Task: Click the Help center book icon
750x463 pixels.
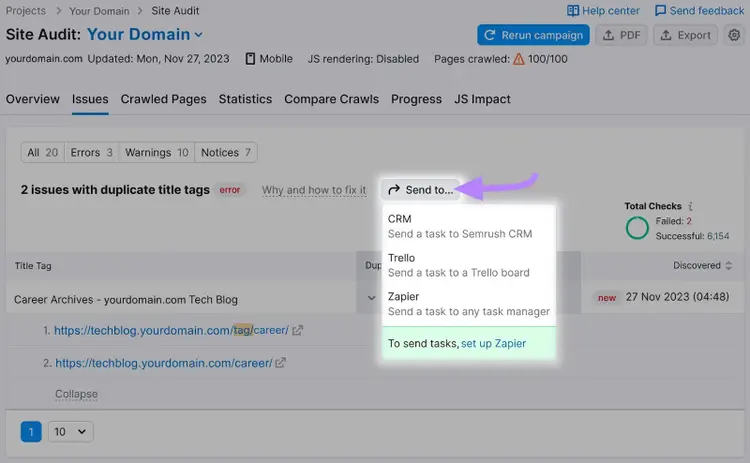Action: click(573, 11)
